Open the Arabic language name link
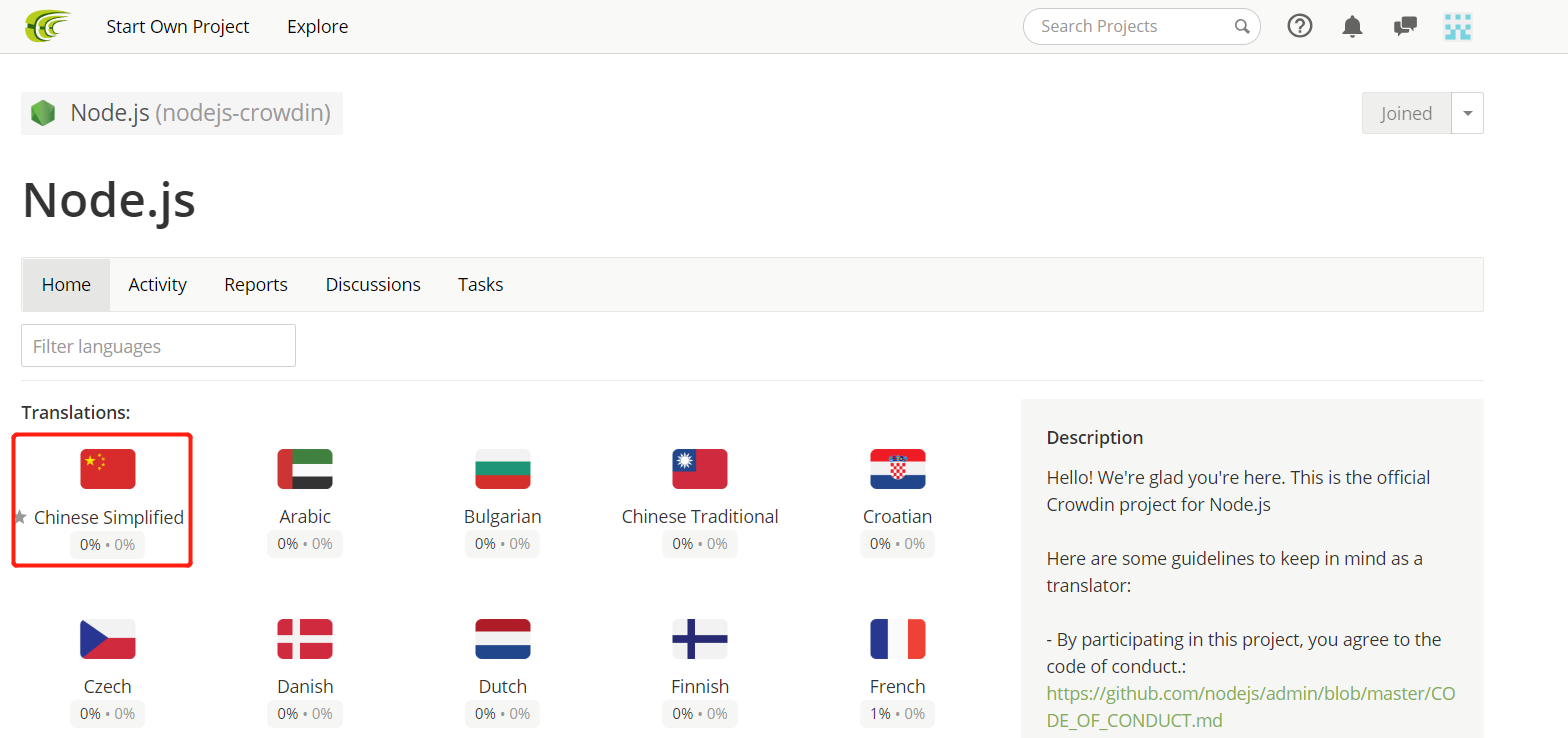This screenshot has height=738, width=1568. click(305, 517)
